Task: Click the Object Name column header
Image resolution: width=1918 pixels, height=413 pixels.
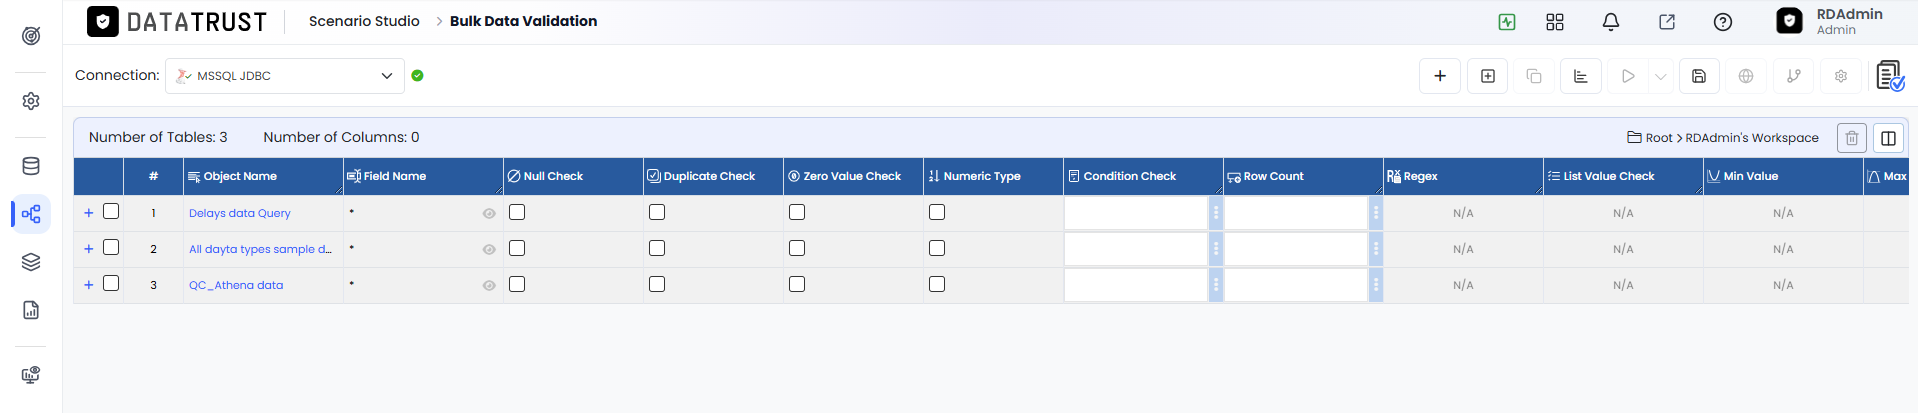Action: coord(263,176)
